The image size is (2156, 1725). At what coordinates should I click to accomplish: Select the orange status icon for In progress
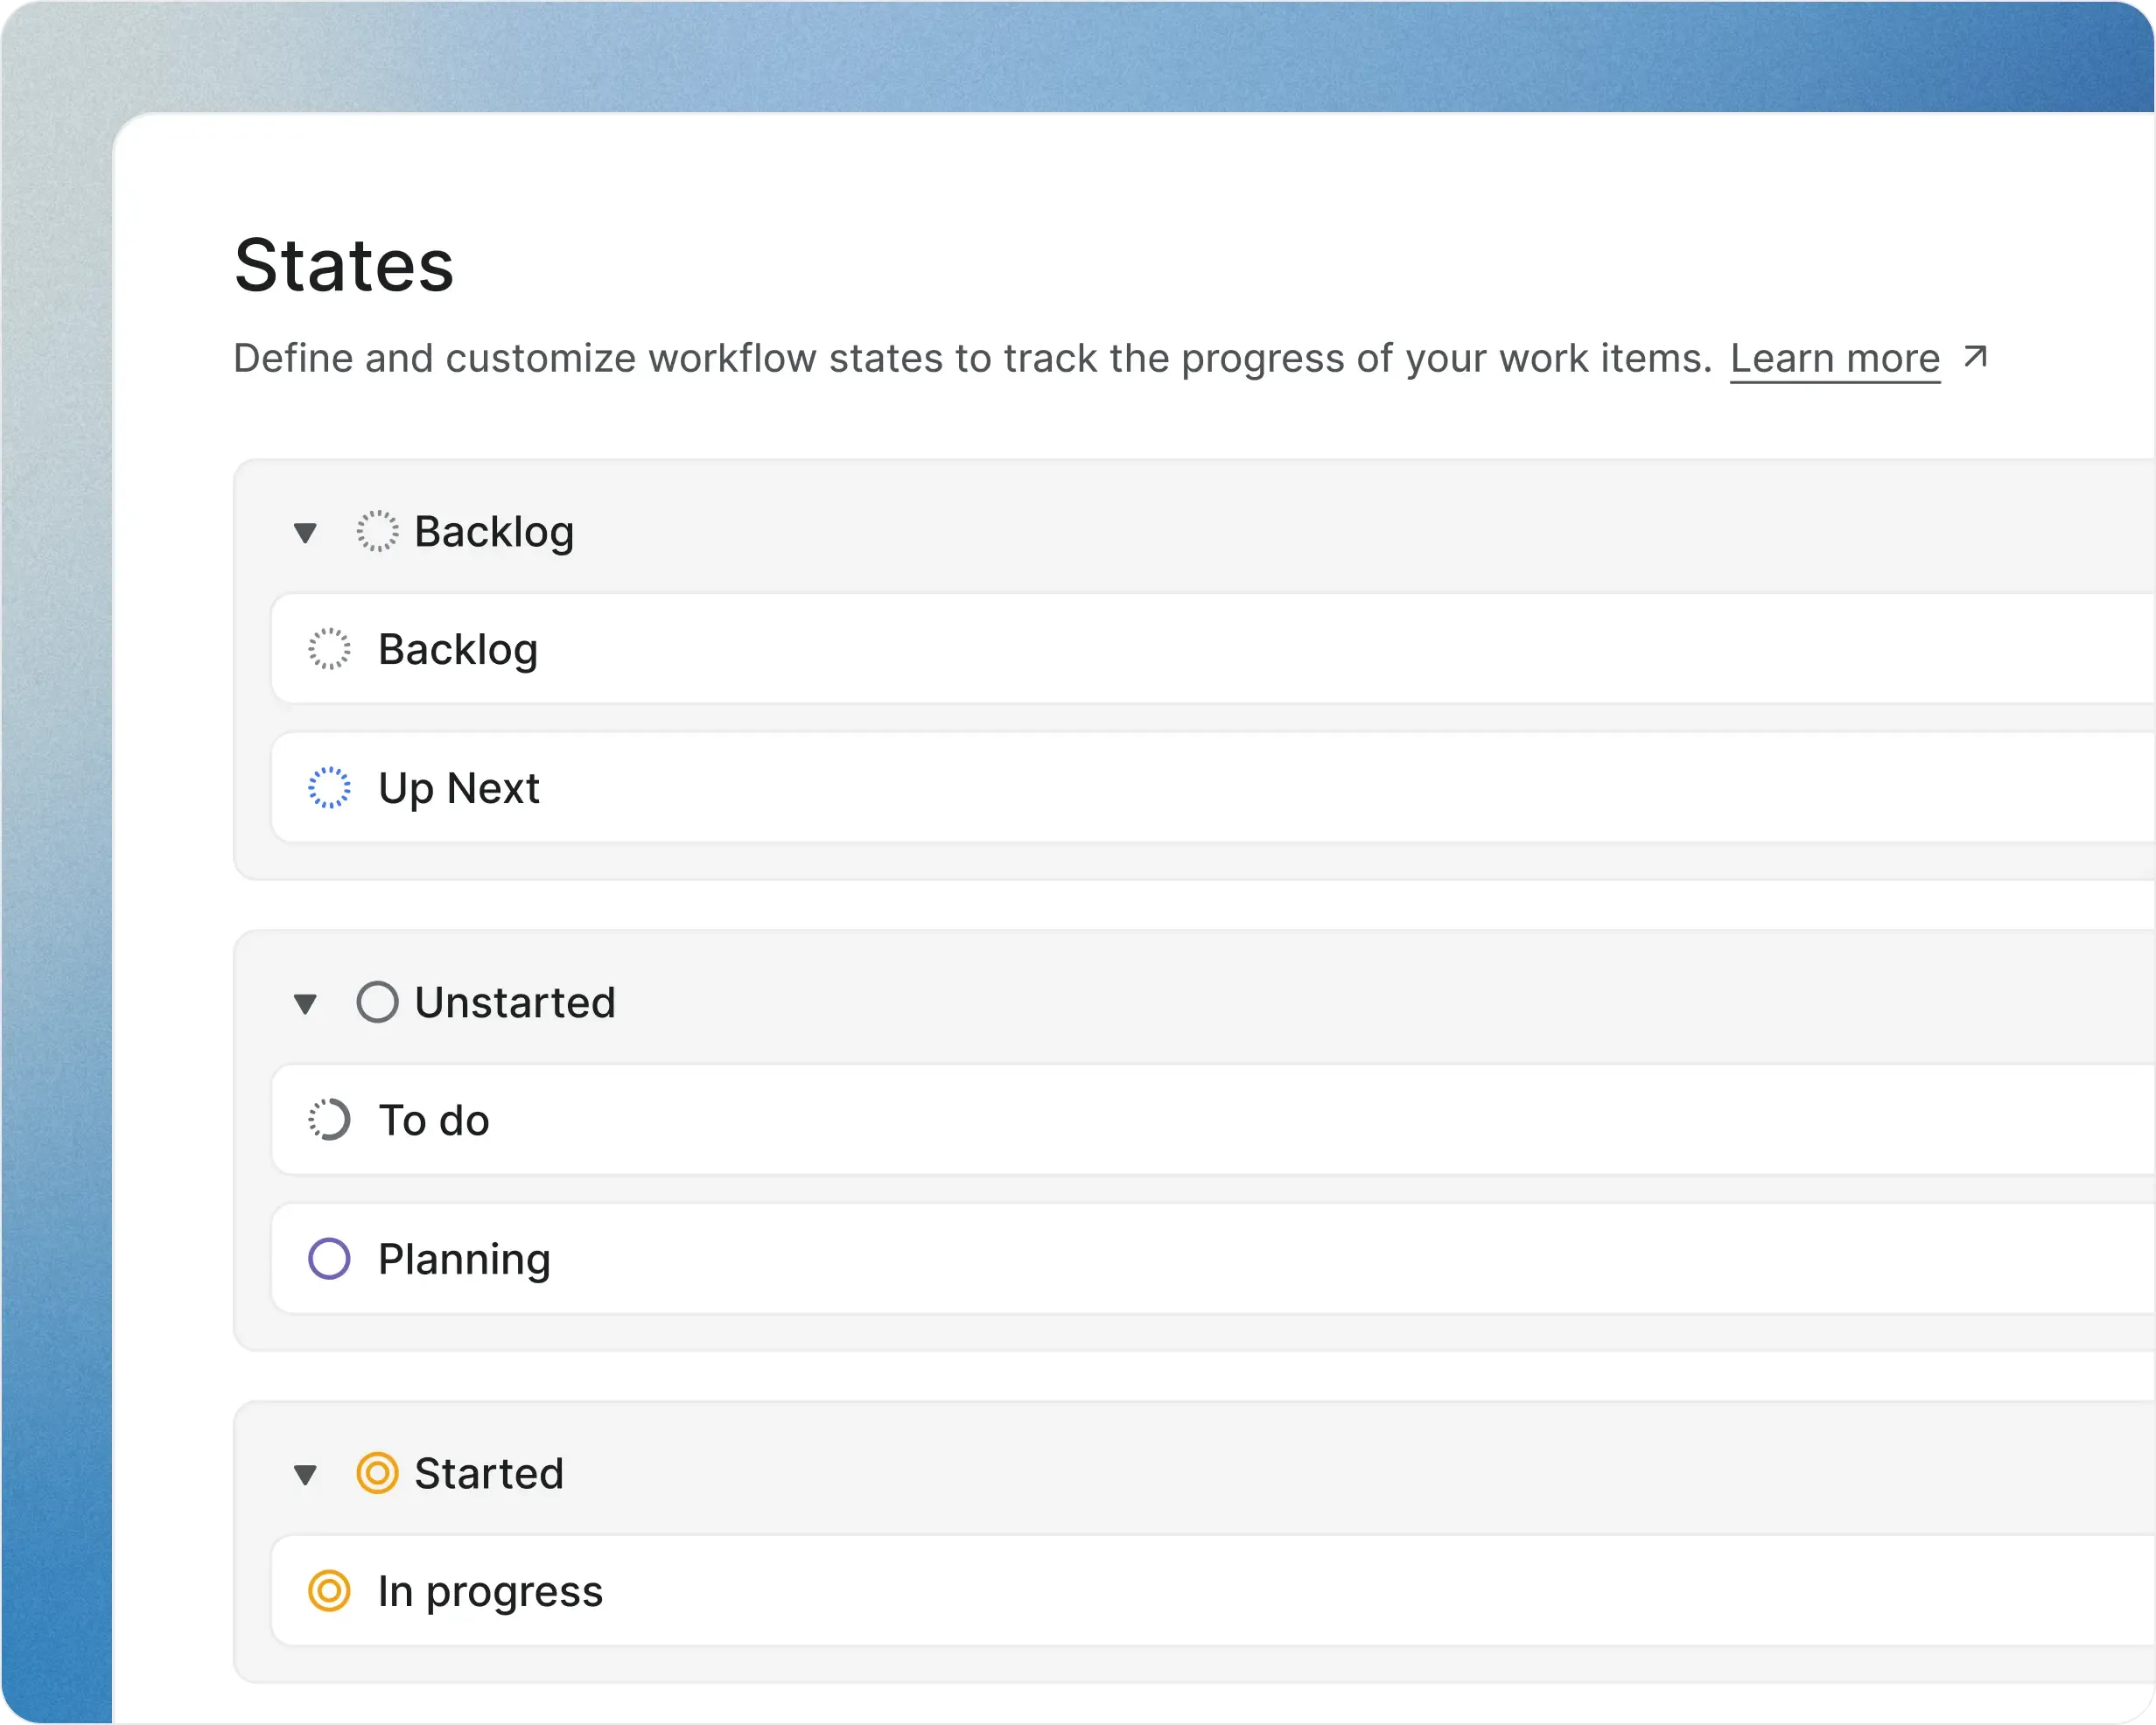point(330,1591)
